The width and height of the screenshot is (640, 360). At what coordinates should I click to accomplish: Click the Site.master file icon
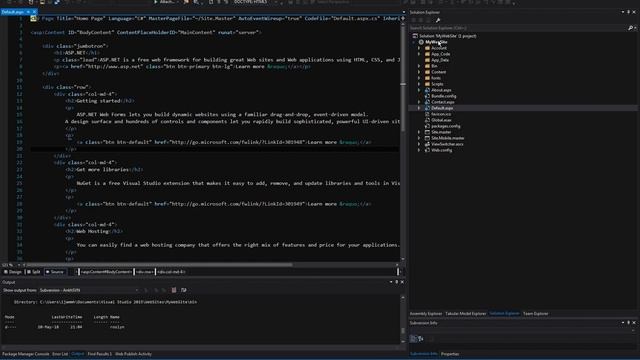[x=427, y=132]
